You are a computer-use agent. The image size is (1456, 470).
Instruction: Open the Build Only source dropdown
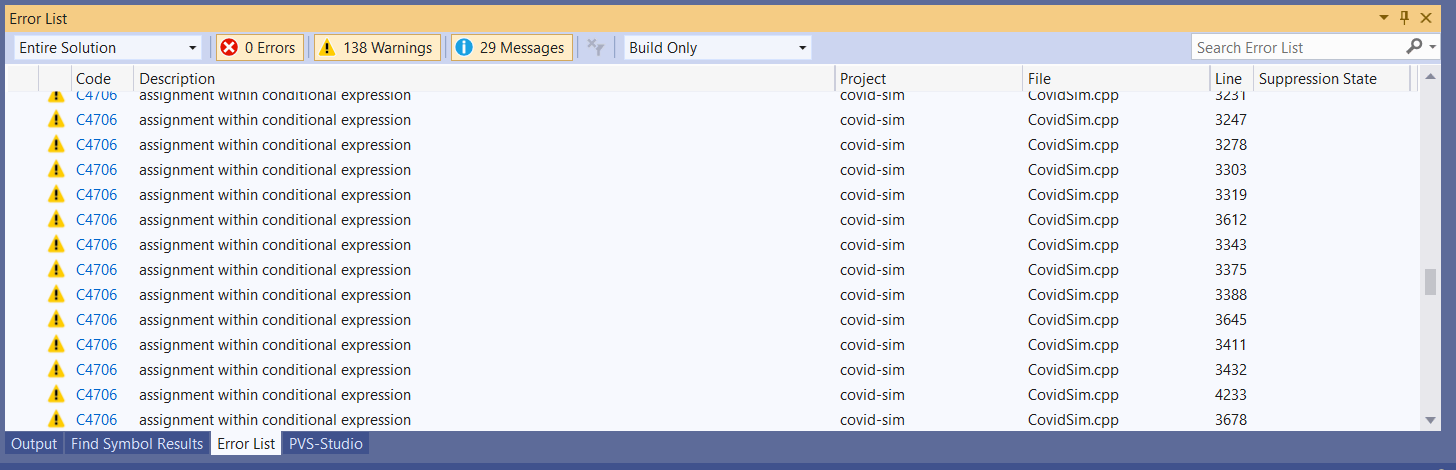pyautogui.click(x=718, y=47)
